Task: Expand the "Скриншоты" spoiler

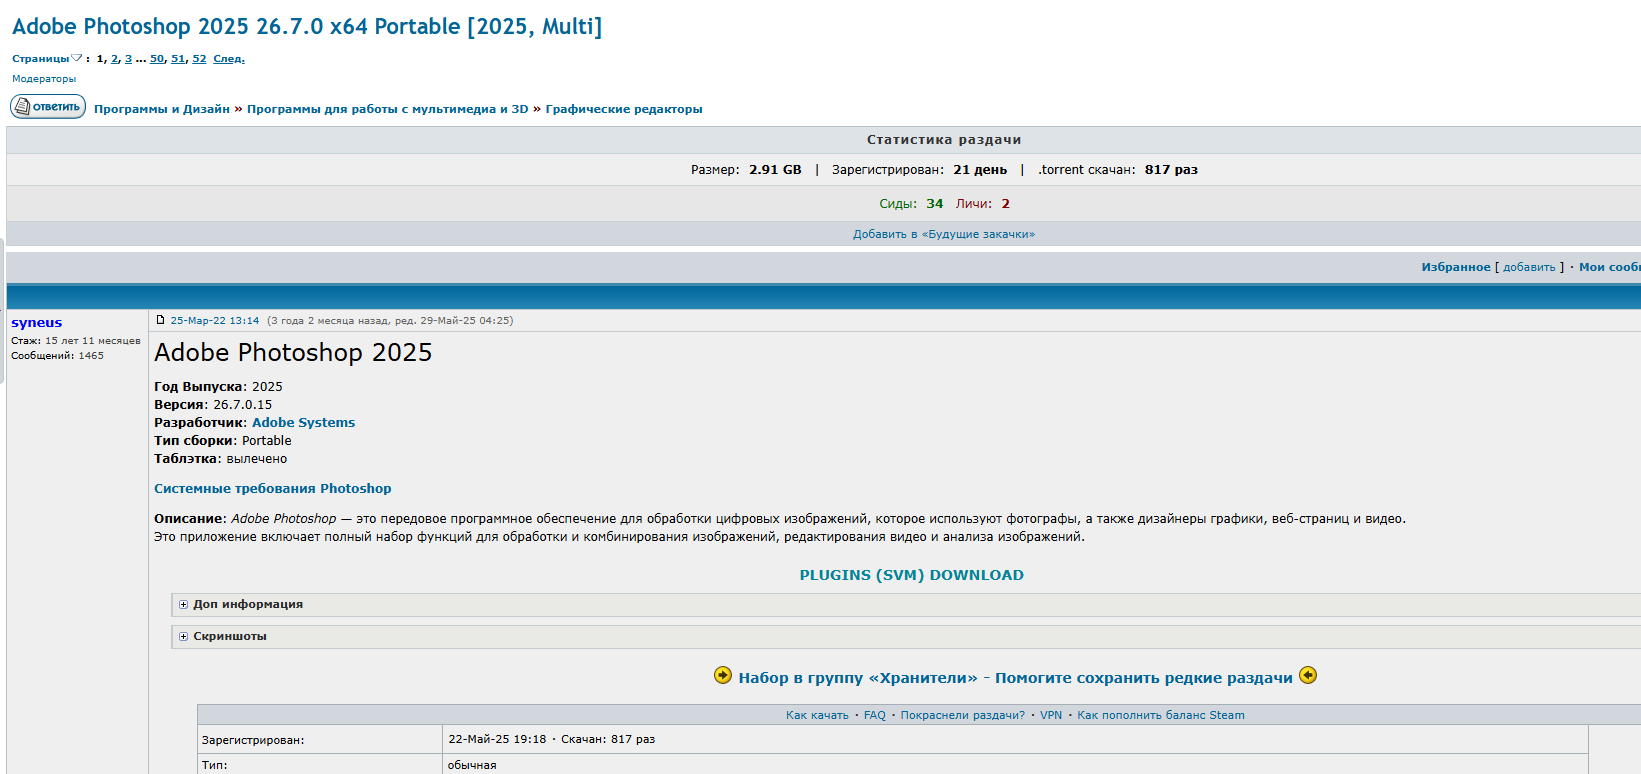Action: point(183,636)
